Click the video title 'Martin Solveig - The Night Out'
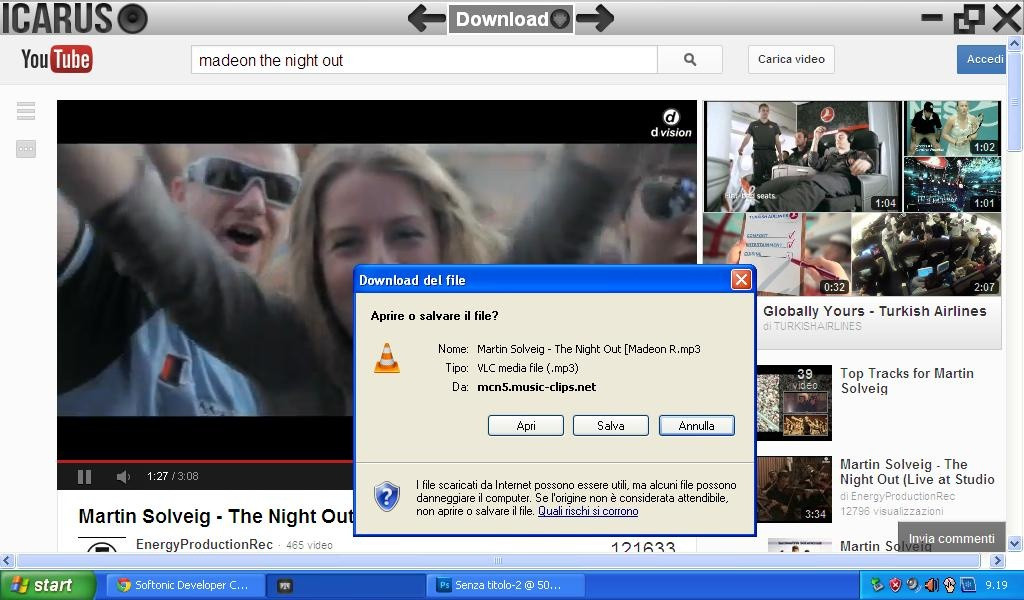 pos(216,516)
